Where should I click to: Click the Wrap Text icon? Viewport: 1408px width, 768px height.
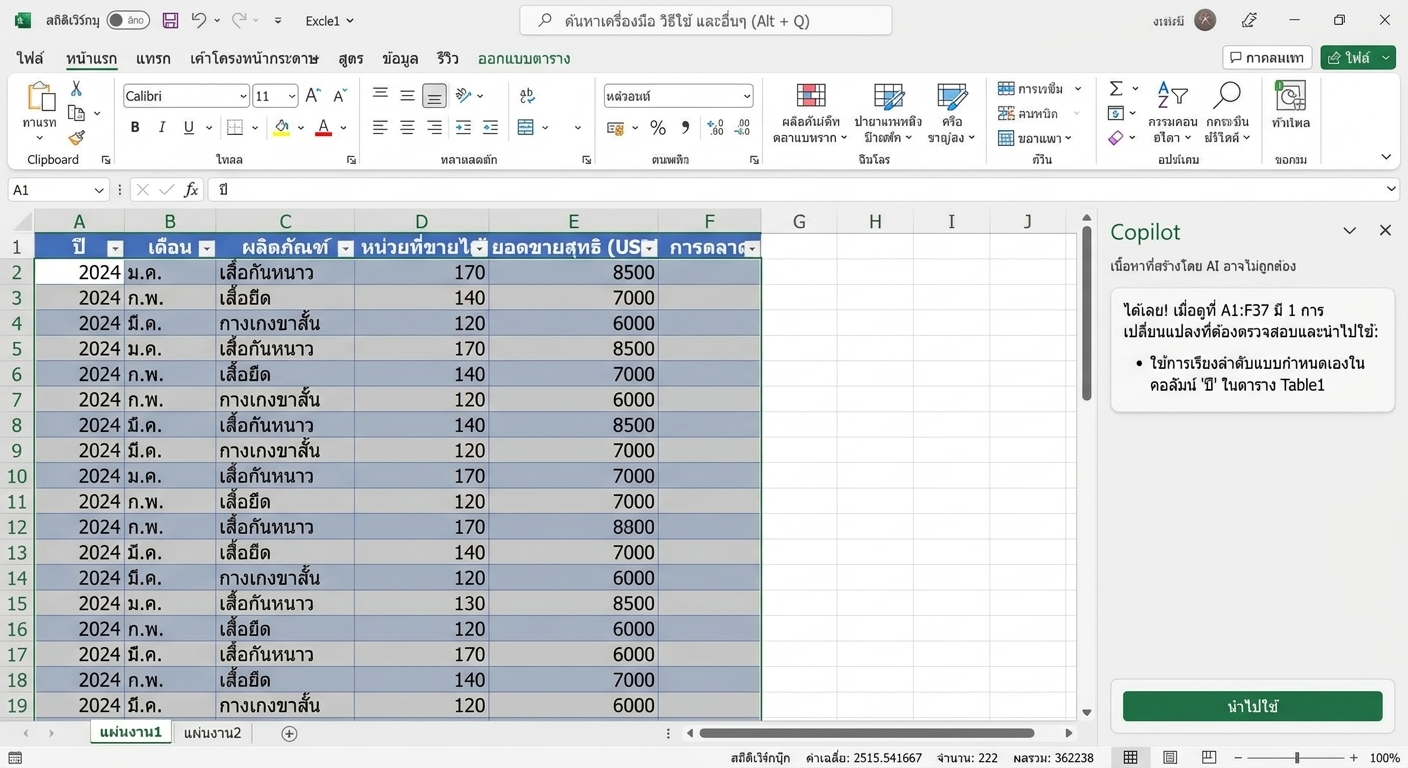point(527,95)
